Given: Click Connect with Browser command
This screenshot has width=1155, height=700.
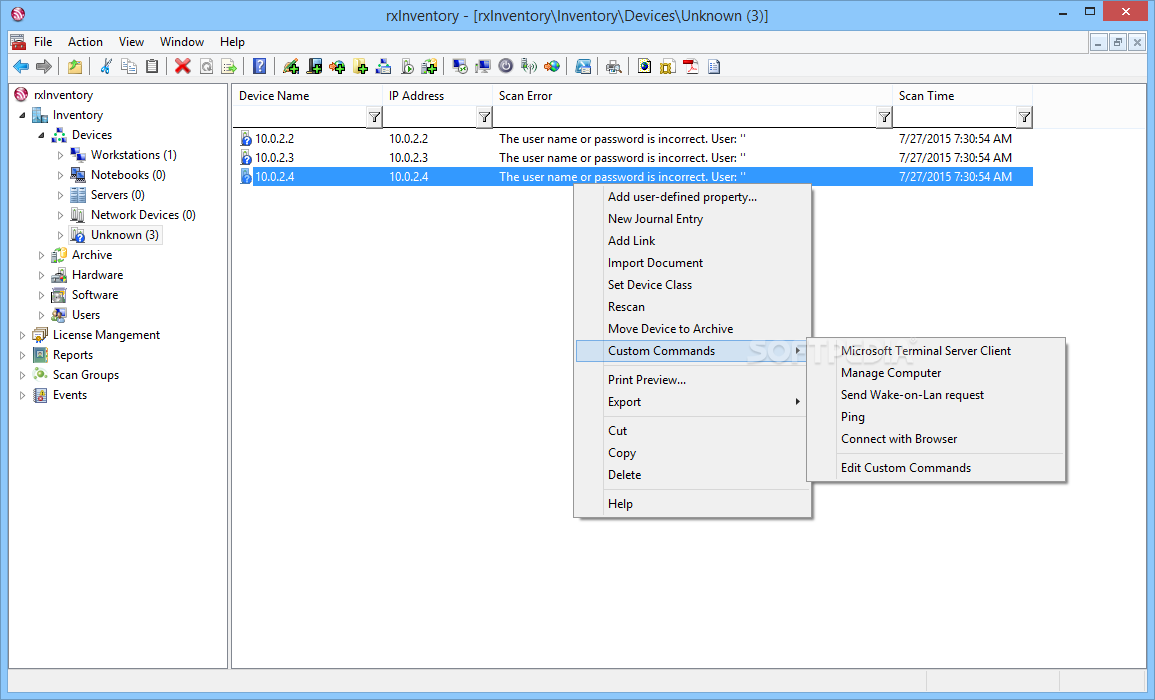Looking at the screenshot, I should pos(936,439).
